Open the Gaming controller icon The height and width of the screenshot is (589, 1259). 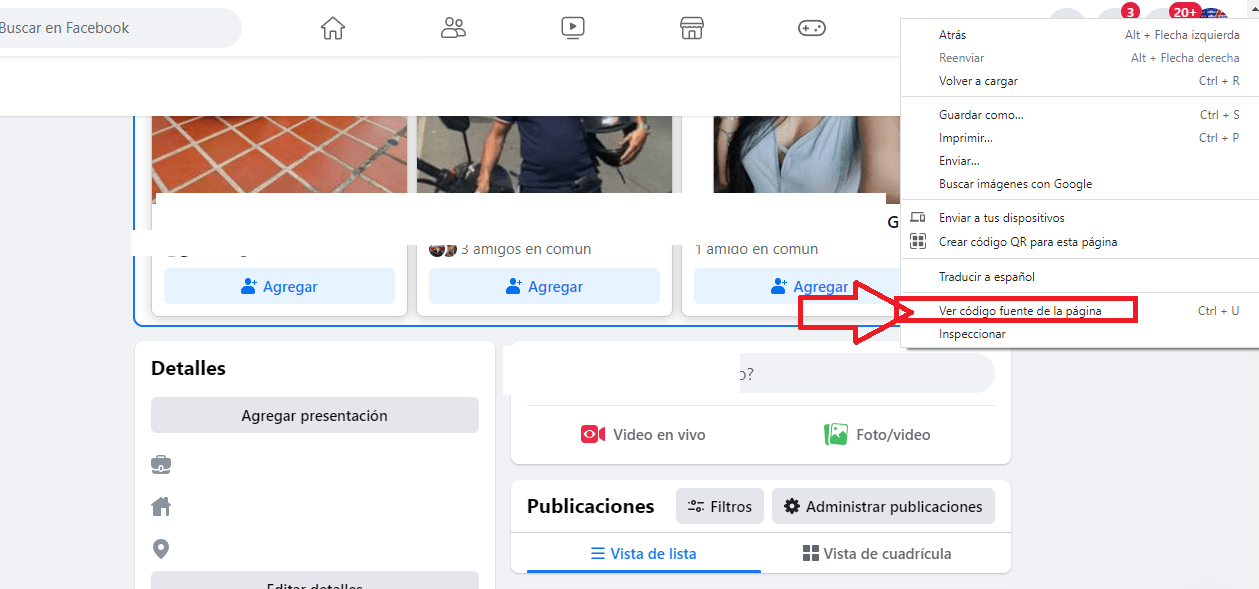812,28
